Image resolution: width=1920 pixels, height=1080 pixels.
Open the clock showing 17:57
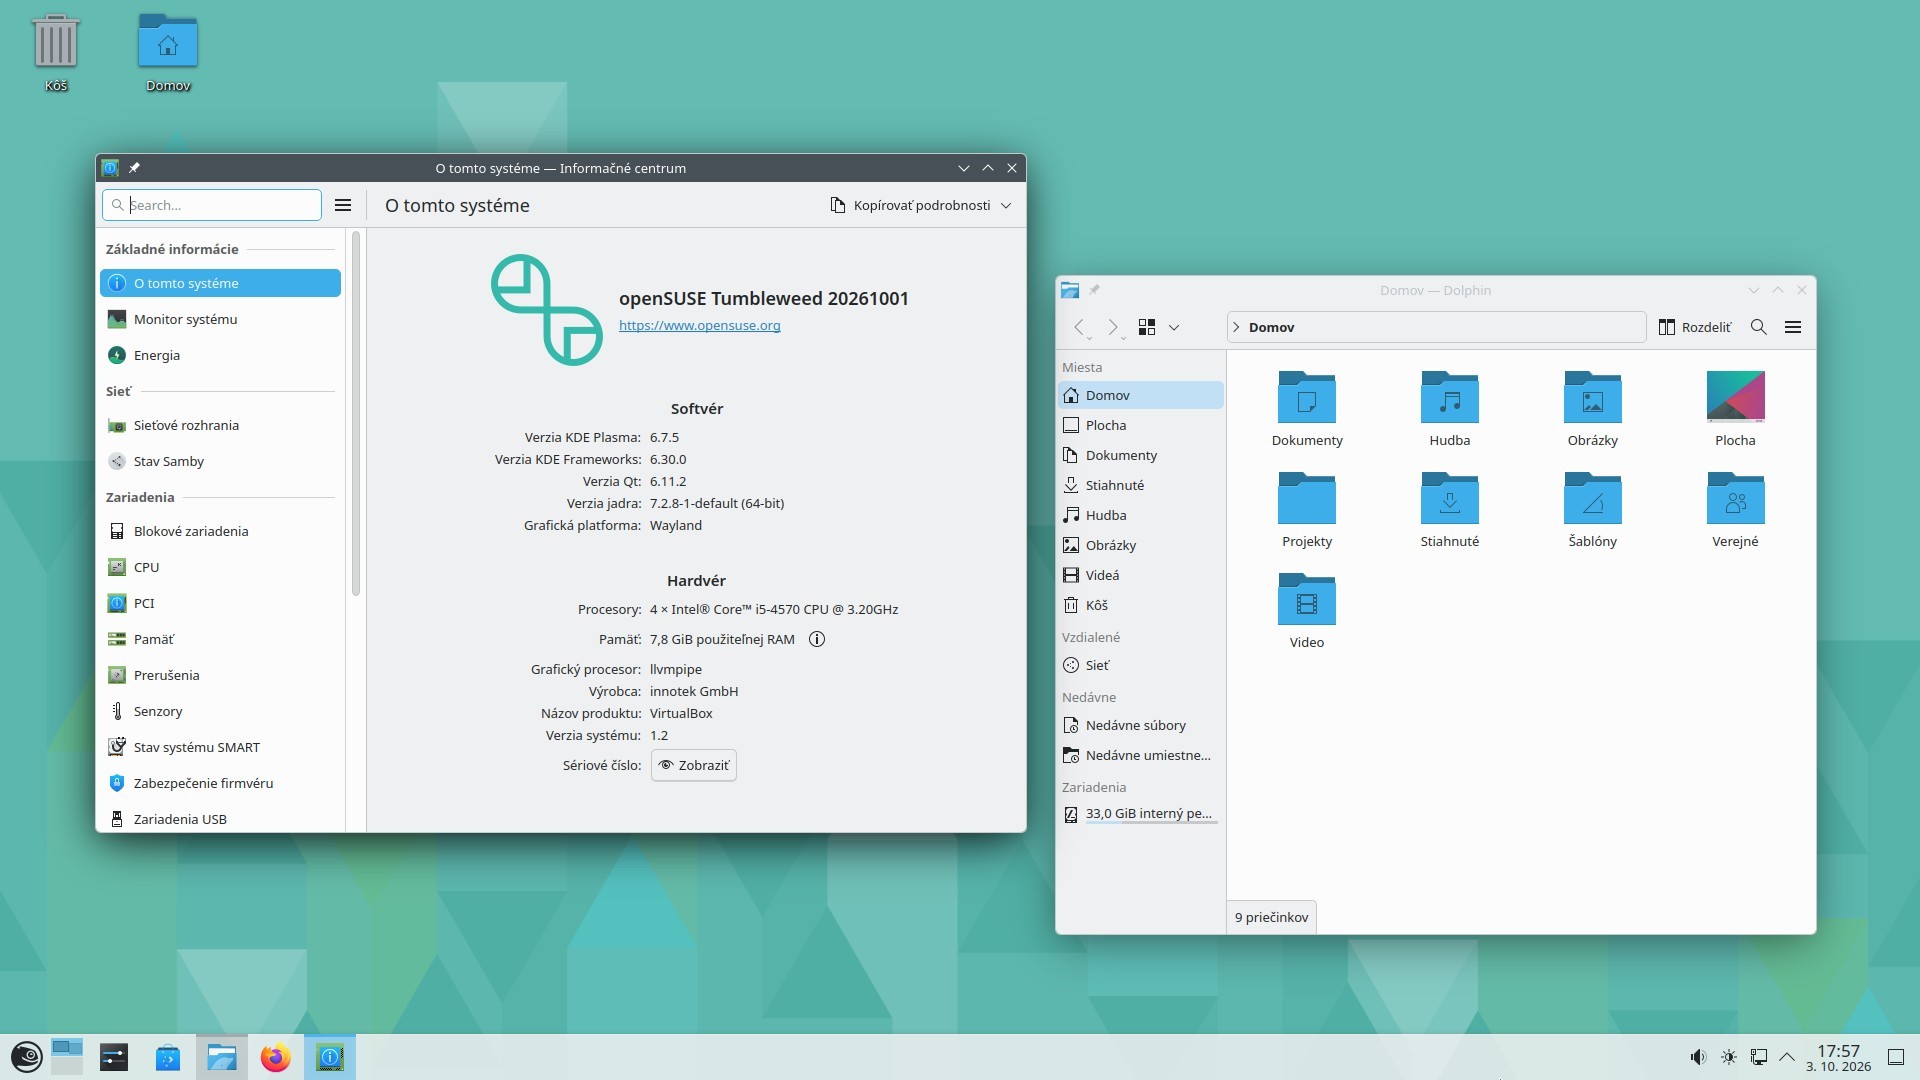[1838, 1058]
